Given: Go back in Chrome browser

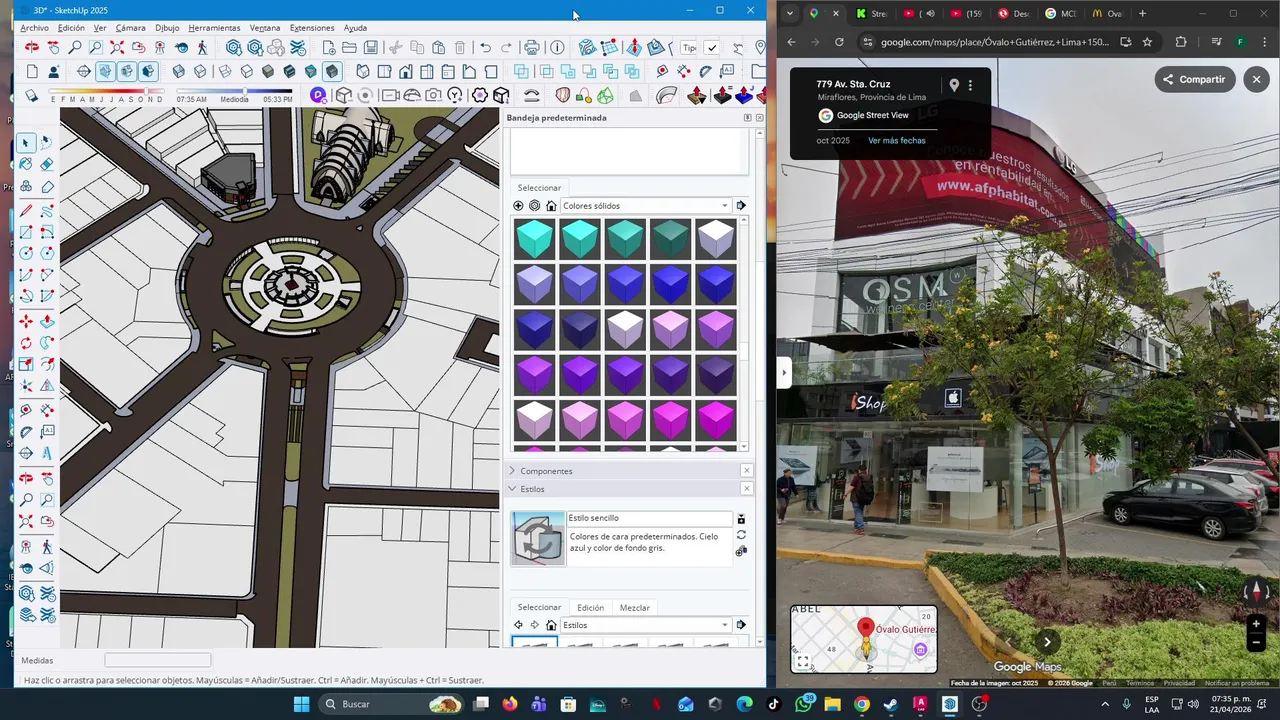Looking at the screenshot, I should 791,42.
